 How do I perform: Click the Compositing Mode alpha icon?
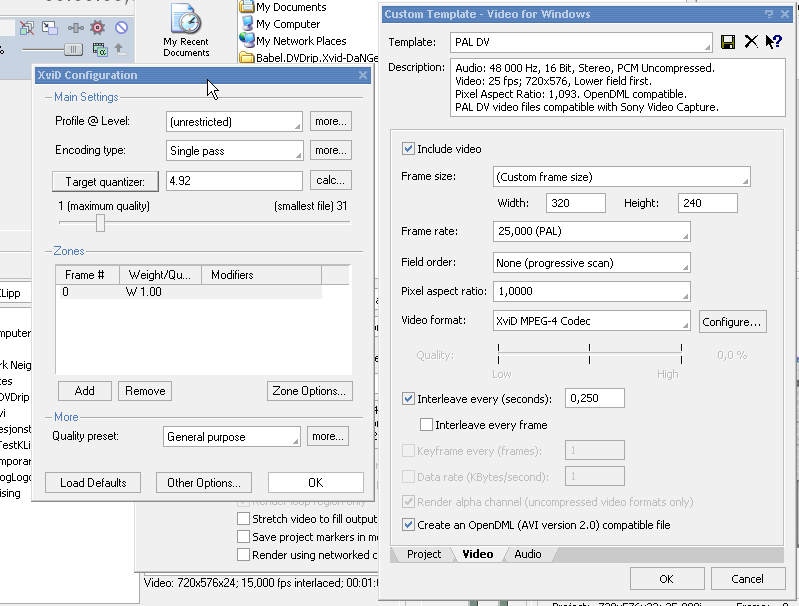pyautogui.click(x=99, y=49)
